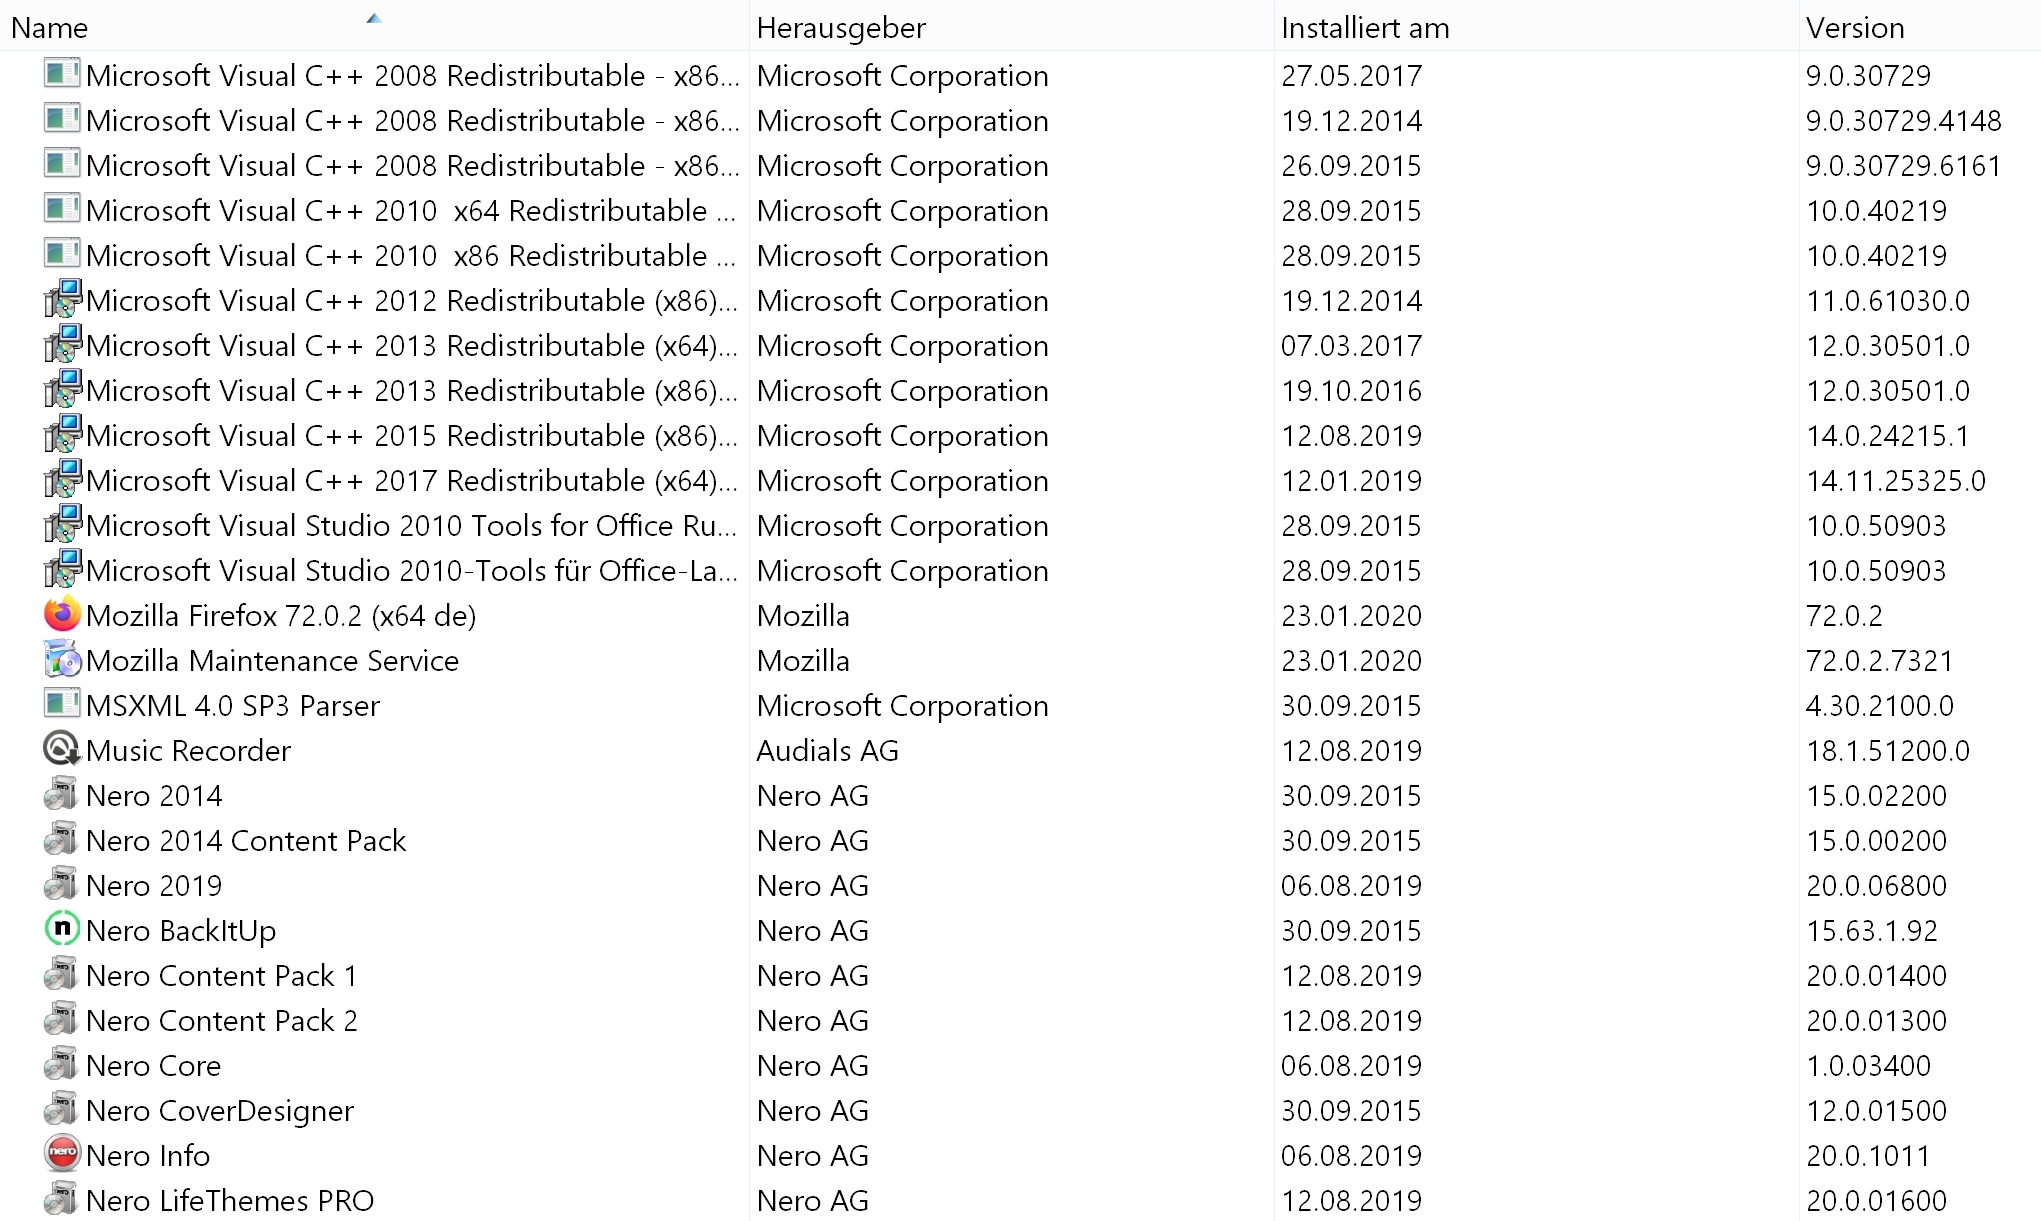This screenshot has height=1221, width=2041.
Task: Click the Nero CoverDesigner icon
Action: click(x=62, y=1110)
